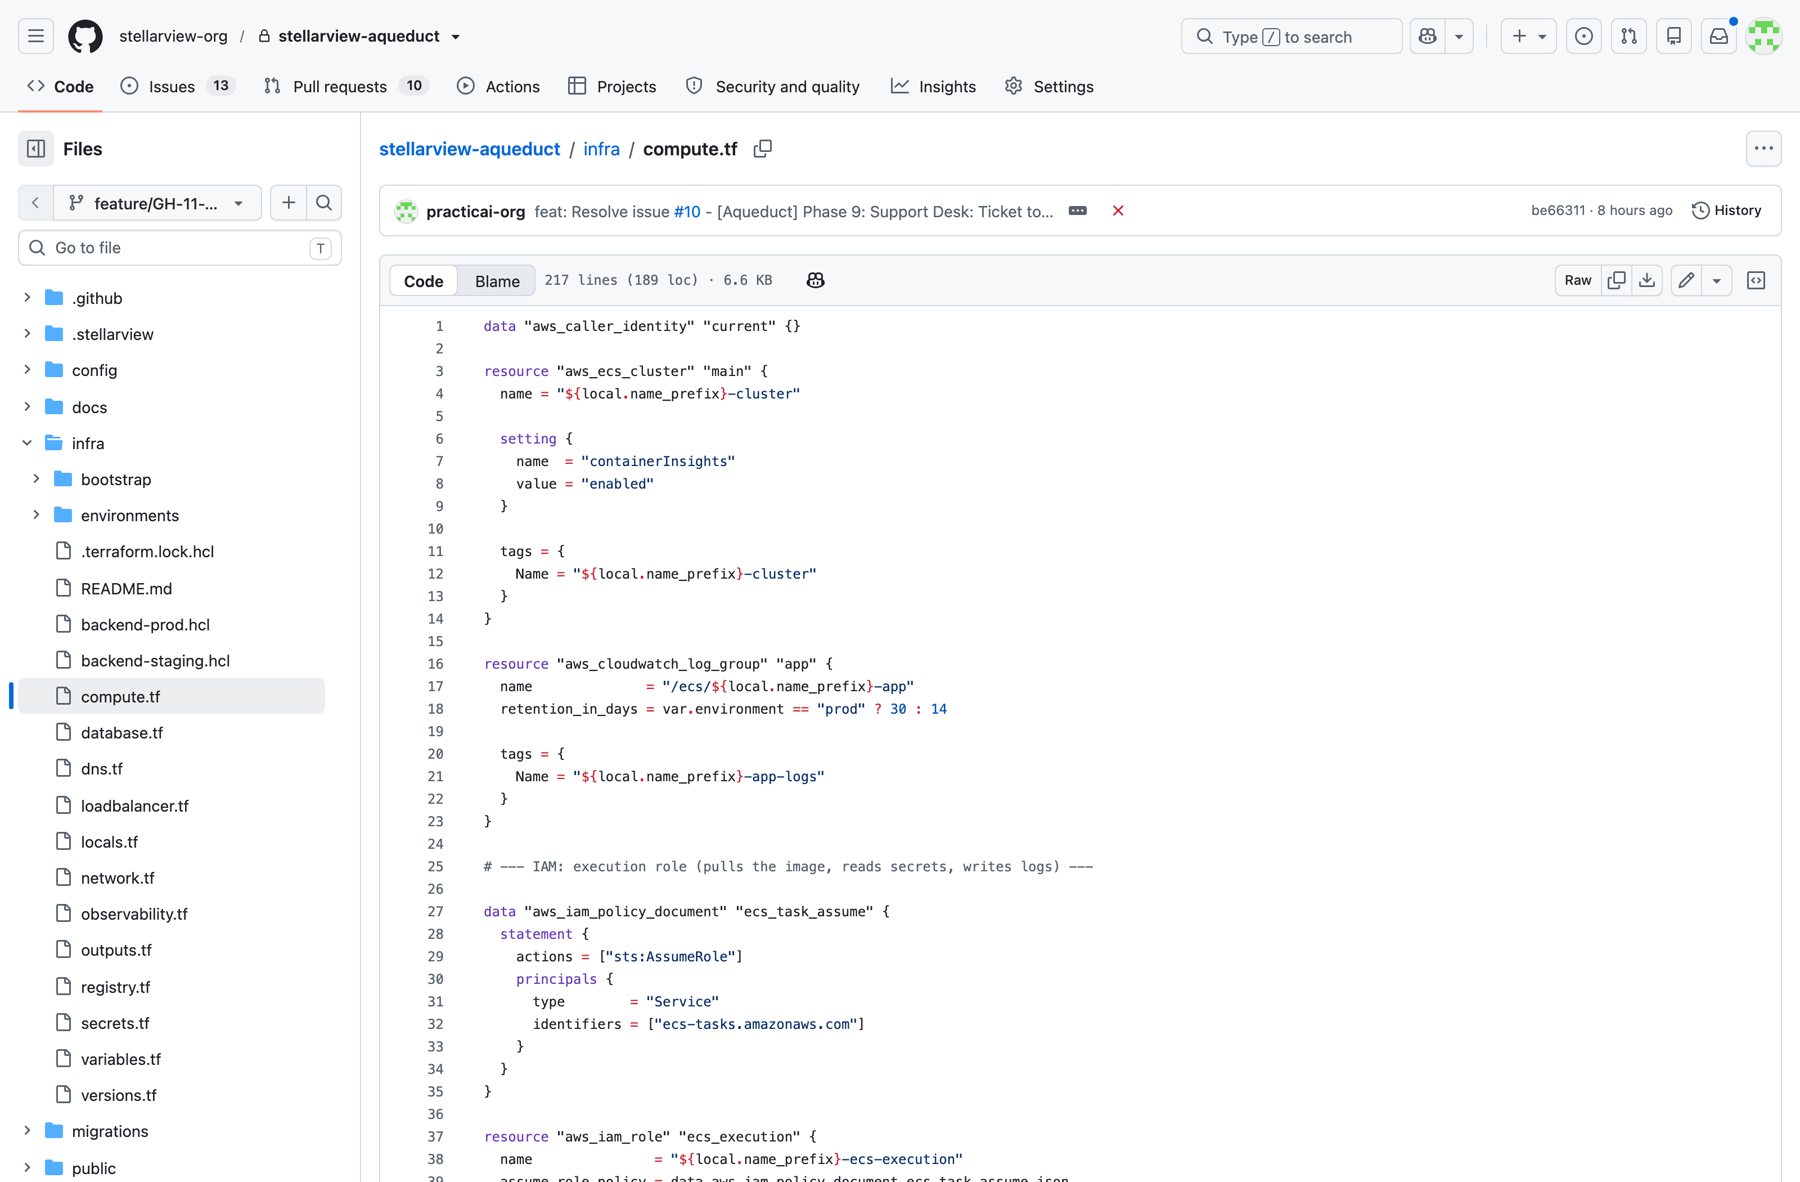
Task: Focus the Go to file search field
Action: pyautogui.click(x=180, y=248)
